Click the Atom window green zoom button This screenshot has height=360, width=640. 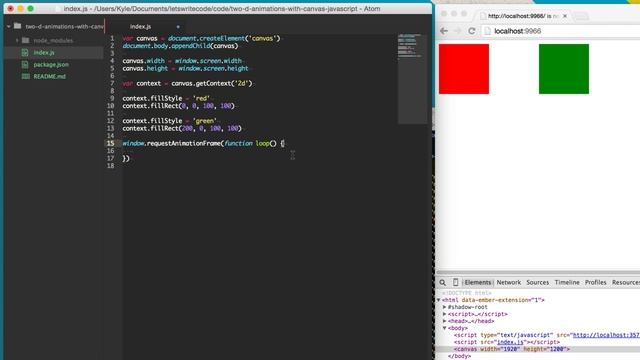[x=30, y=9]
